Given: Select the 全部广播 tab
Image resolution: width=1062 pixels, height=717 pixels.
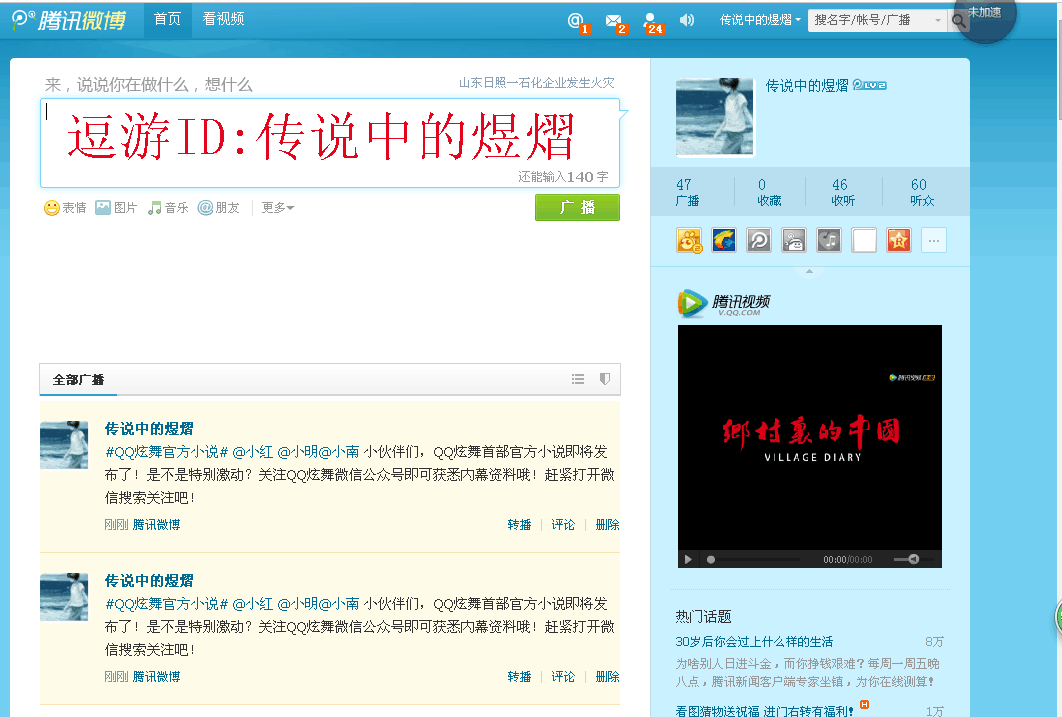Looking at the screenshot, I should point(79,380).
